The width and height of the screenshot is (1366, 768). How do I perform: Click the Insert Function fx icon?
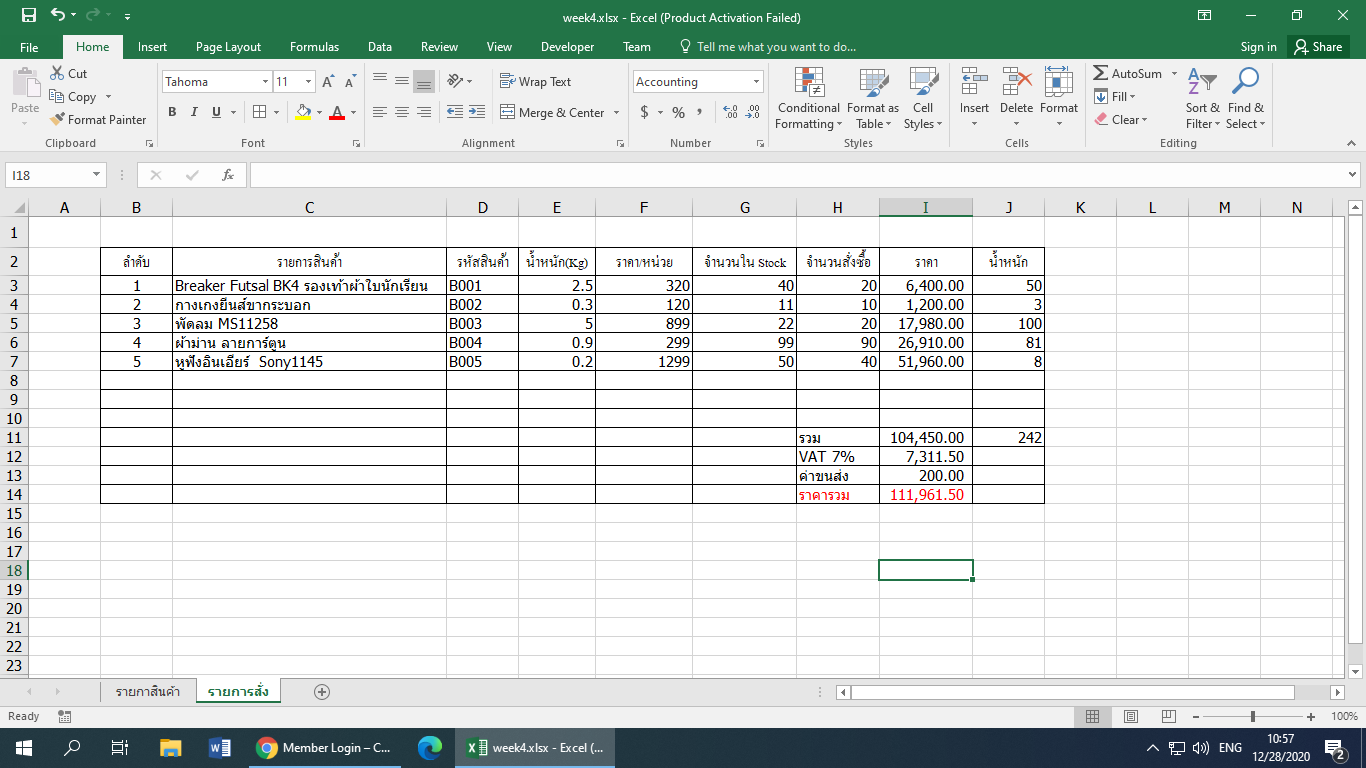pos(228,175)
